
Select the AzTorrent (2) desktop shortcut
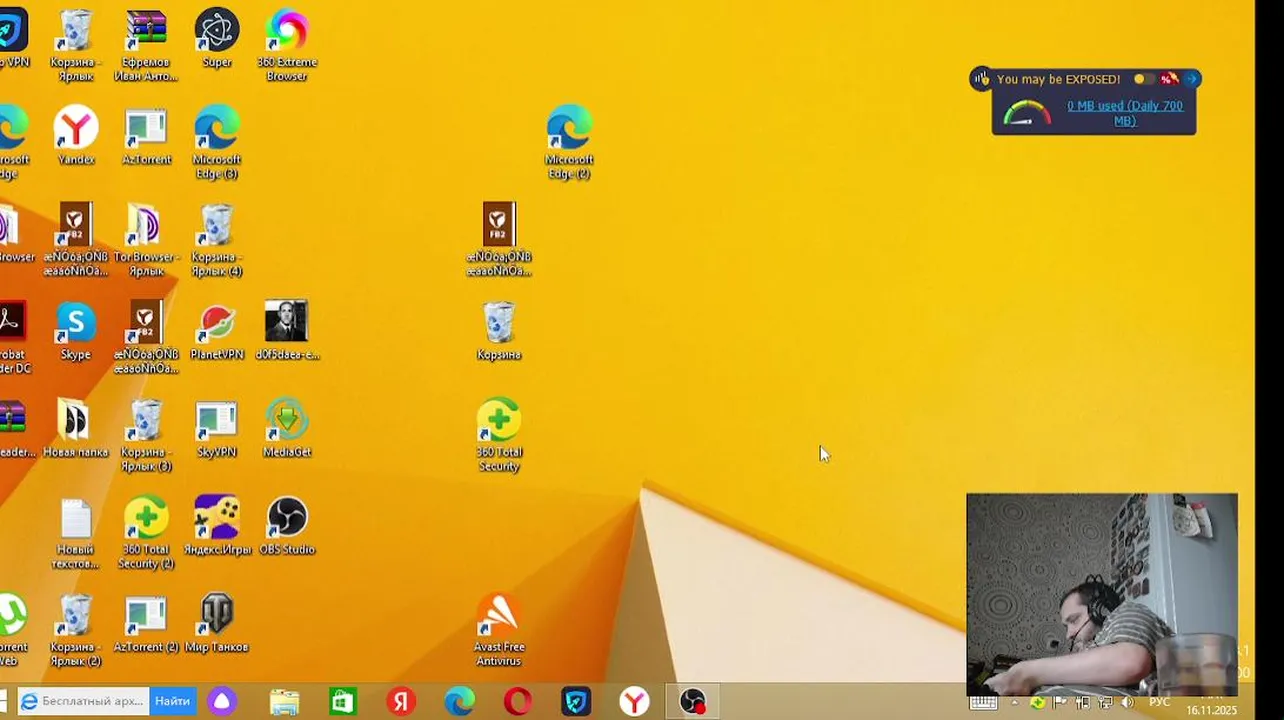pyautogui.click(x=146, y=623)
